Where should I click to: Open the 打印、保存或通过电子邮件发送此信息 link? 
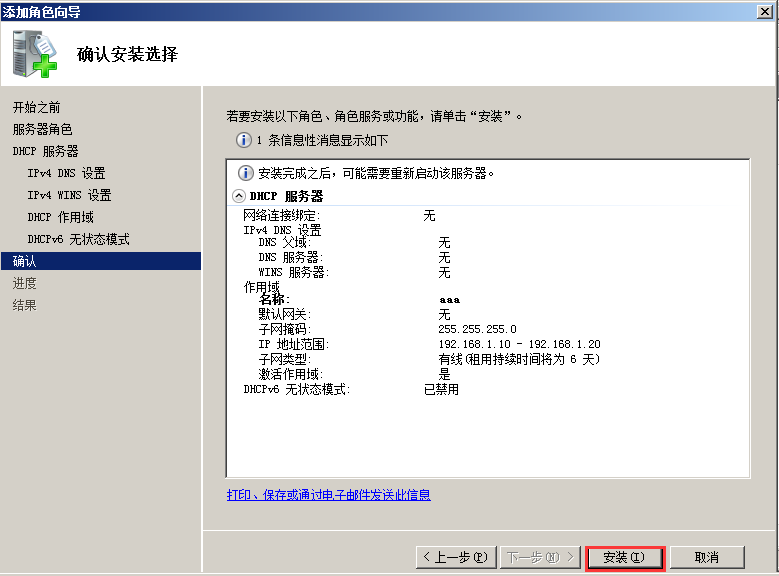pos(328,495)
